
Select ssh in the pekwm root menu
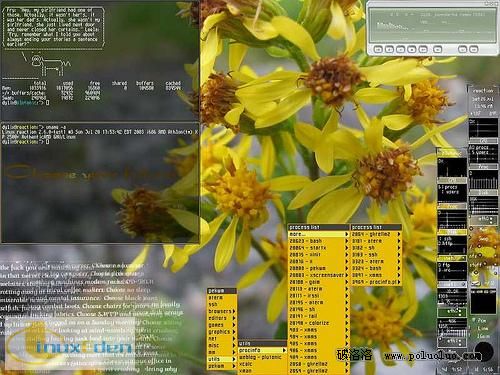point(222,304)
